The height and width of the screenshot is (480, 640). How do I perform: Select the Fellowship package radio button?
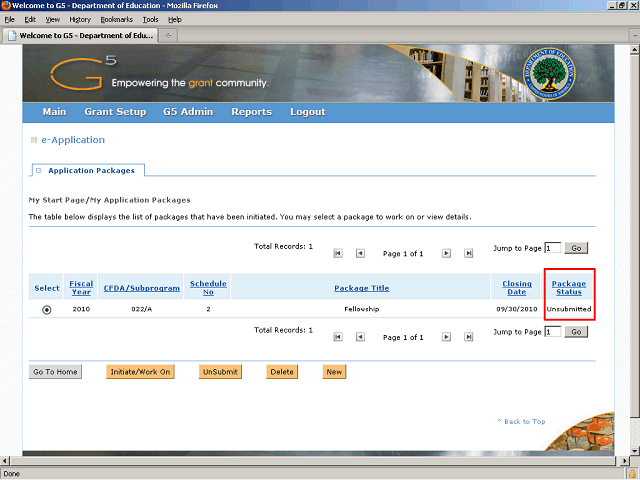(x=47, y=310)
